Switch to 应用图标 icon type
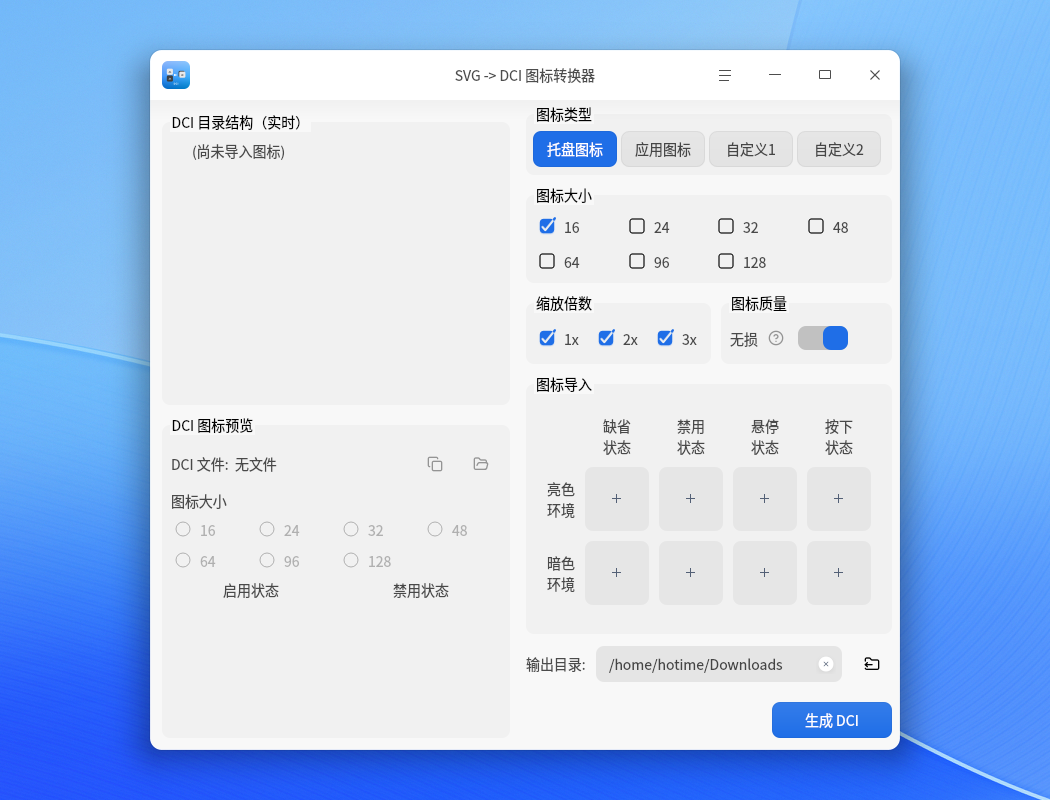This screenshot has width=1050, height=800. pos(663,149)
